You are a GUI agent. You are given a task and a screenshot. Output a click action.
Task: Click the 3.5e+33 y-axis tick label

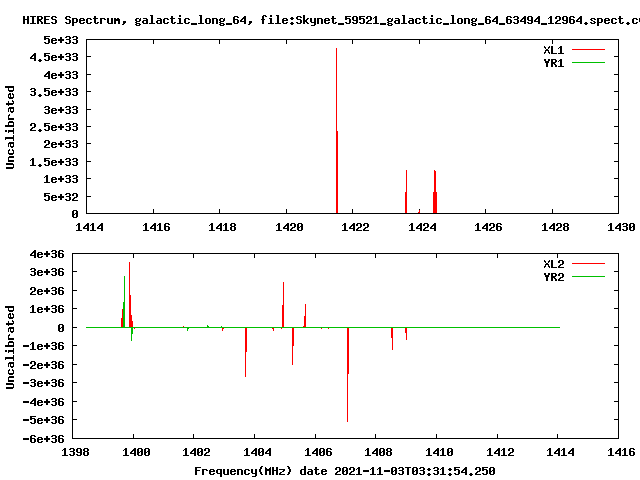[54, 92]
